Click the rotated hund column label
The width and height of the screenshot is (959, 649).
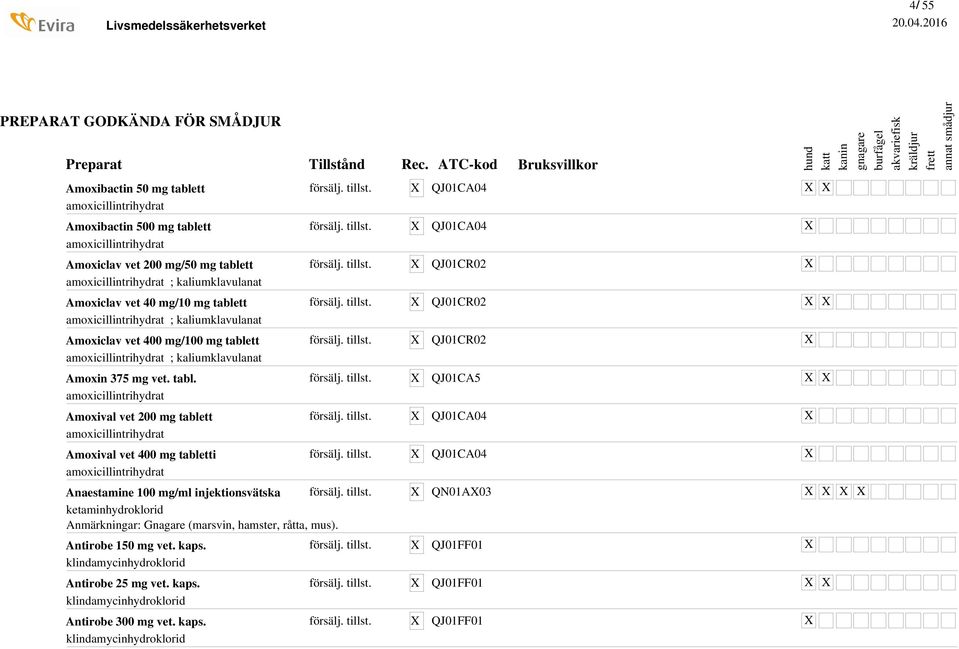pyautogui.click(x=808, y=158)
